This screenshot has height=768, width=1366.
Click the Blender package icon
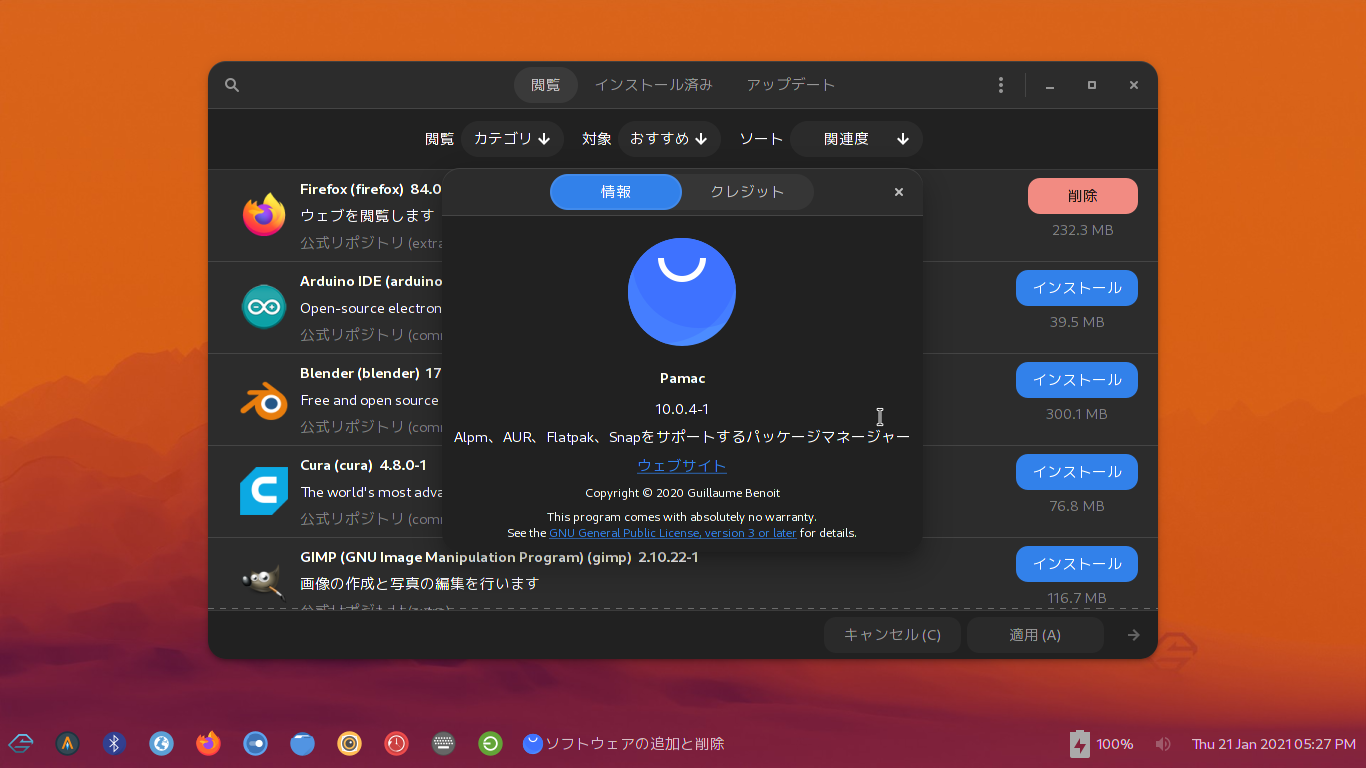coord(264,399)
